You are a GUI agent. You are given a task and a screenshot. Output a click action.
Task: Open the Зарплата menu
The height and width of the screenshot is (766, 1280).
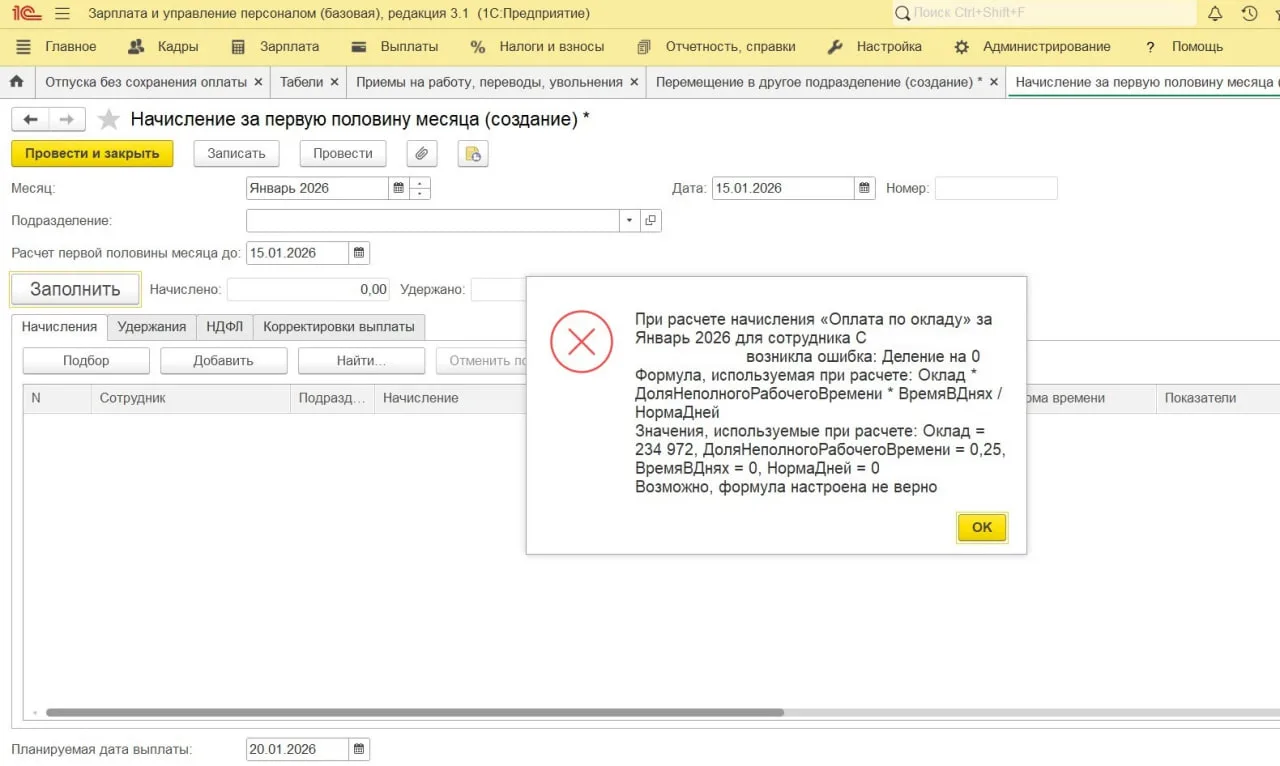[275, 46]
